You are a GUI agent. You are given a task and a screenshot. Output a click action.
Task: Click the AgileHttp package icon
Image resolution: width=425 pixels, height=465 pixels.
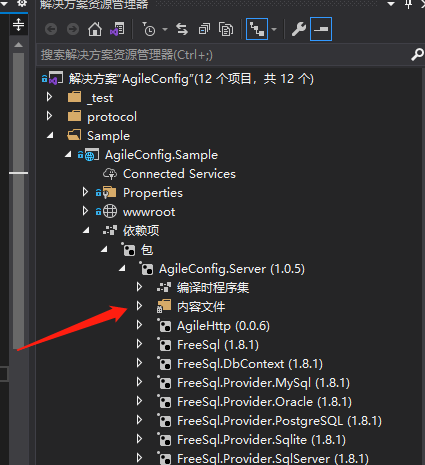tap(164, 326)
